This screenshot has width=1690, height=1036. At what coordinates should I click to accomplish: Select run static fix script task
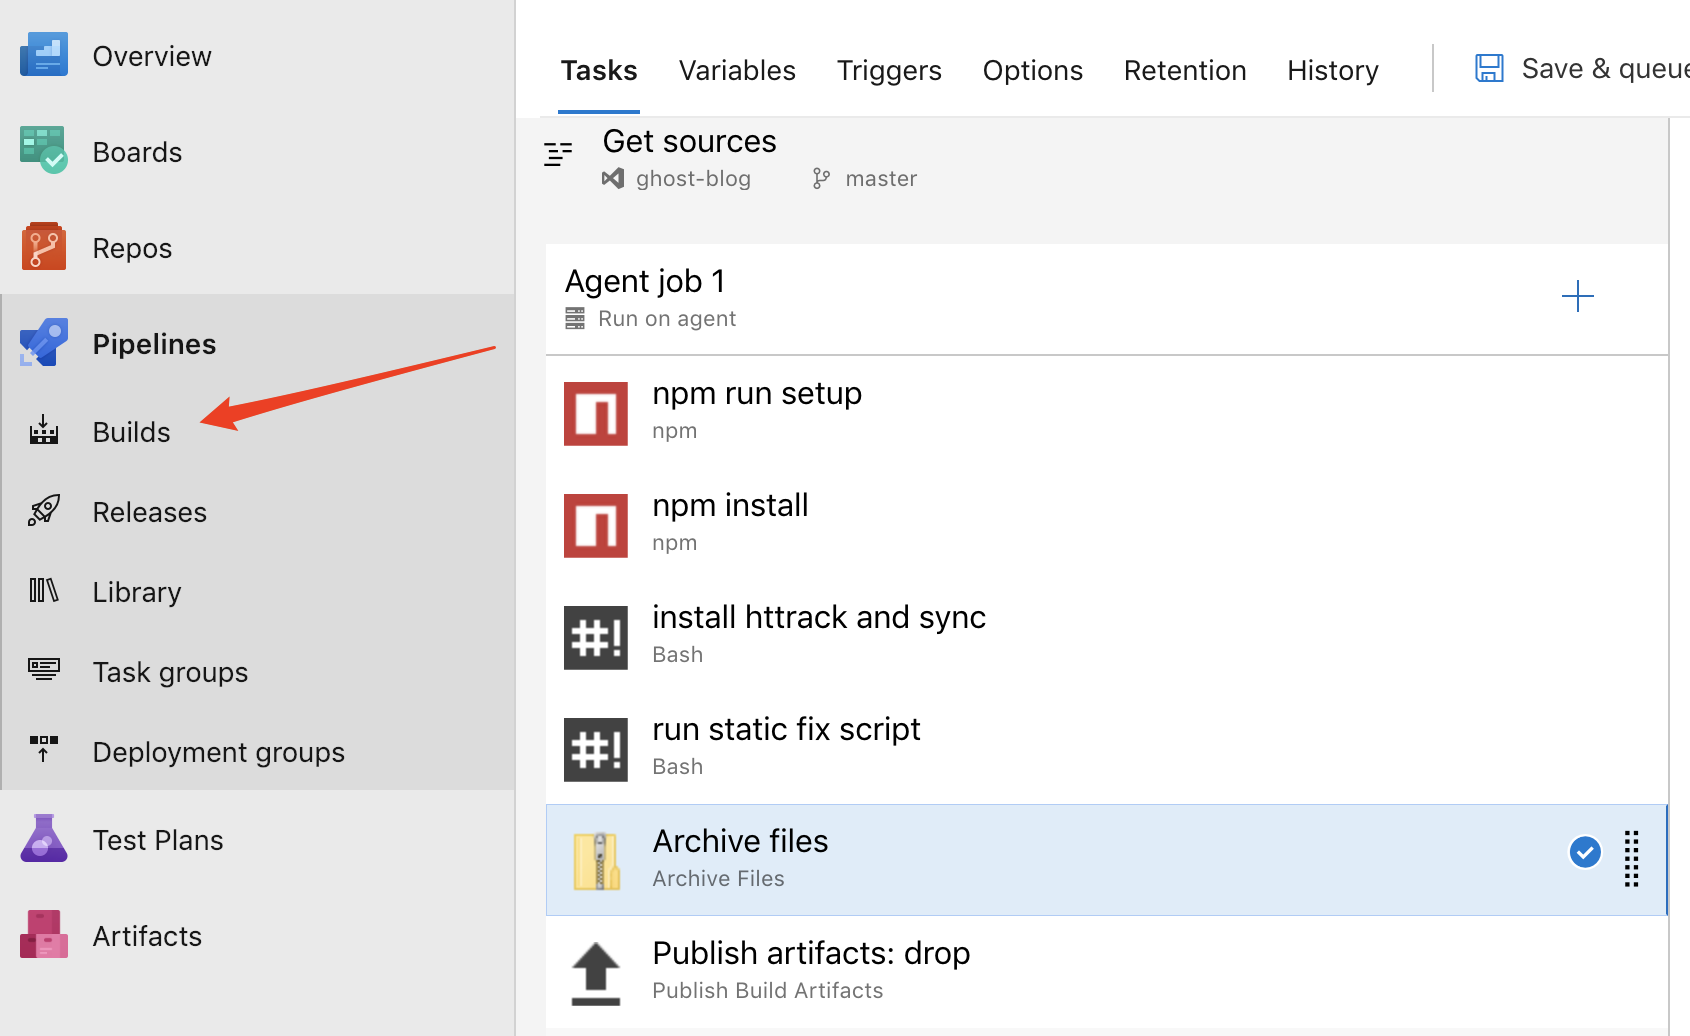[x=1106, y=747]
